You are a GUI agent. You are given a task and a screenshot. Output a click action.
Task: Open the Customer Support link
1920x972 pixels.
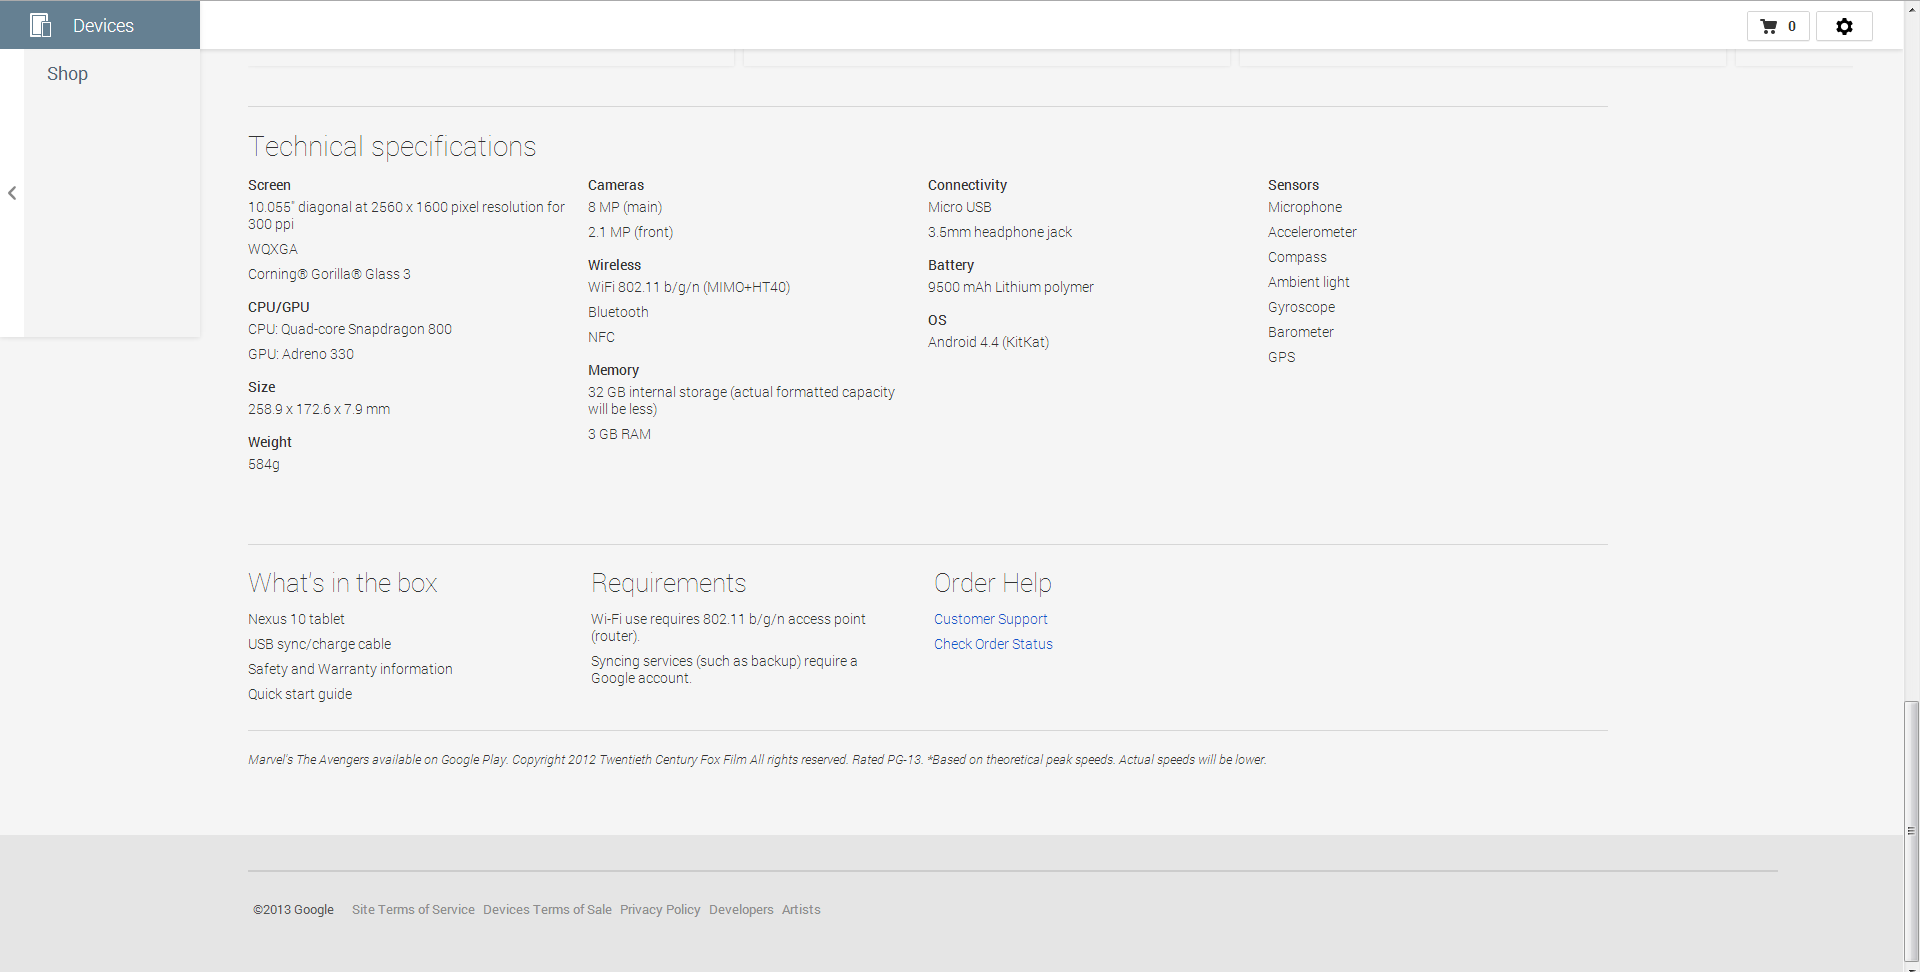click(x=990, y=619)
